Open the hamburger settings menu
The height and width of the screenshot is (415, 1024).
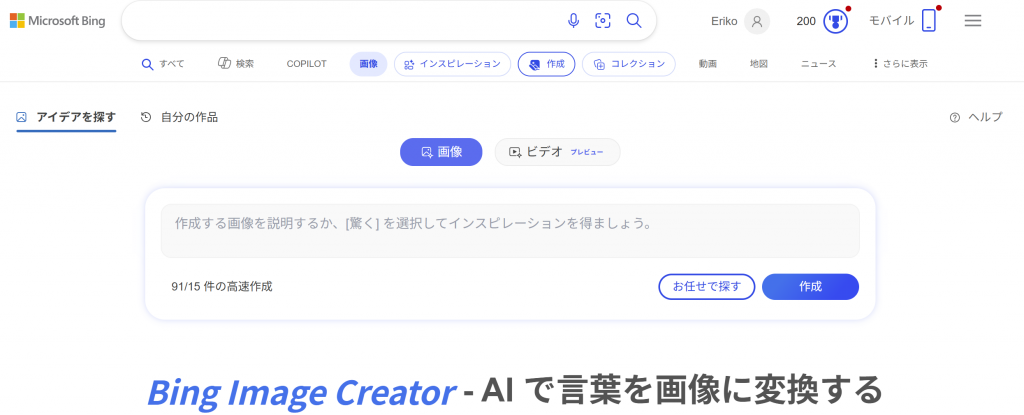(x=973, y=21)
